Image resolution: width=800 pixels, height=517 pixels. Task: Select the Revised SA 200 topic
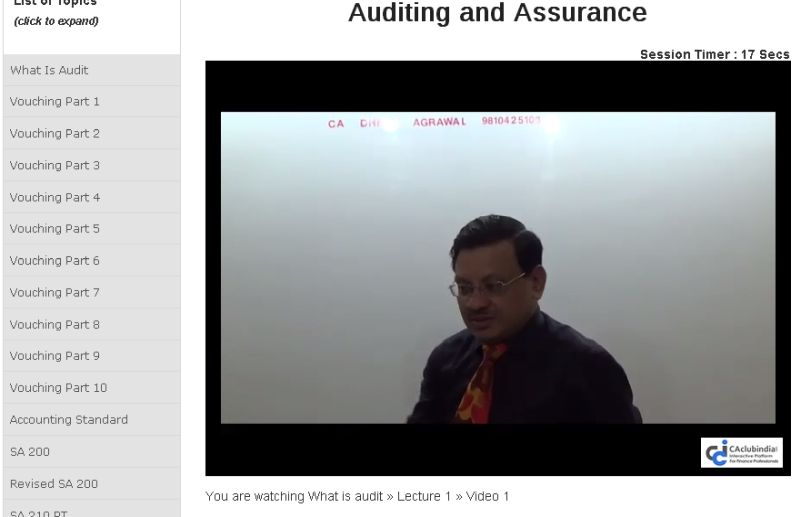92,484
